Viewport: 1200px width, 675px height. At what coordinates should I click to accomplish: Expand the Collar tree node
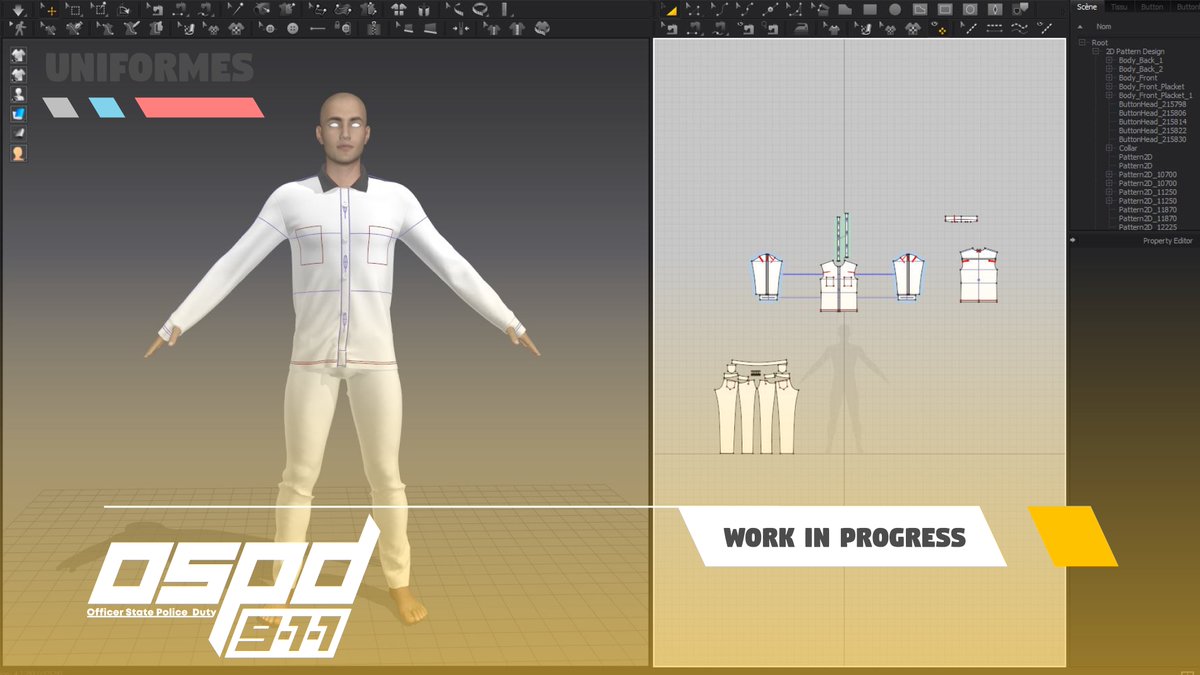pyautogui.click(x=1109, y=148)
